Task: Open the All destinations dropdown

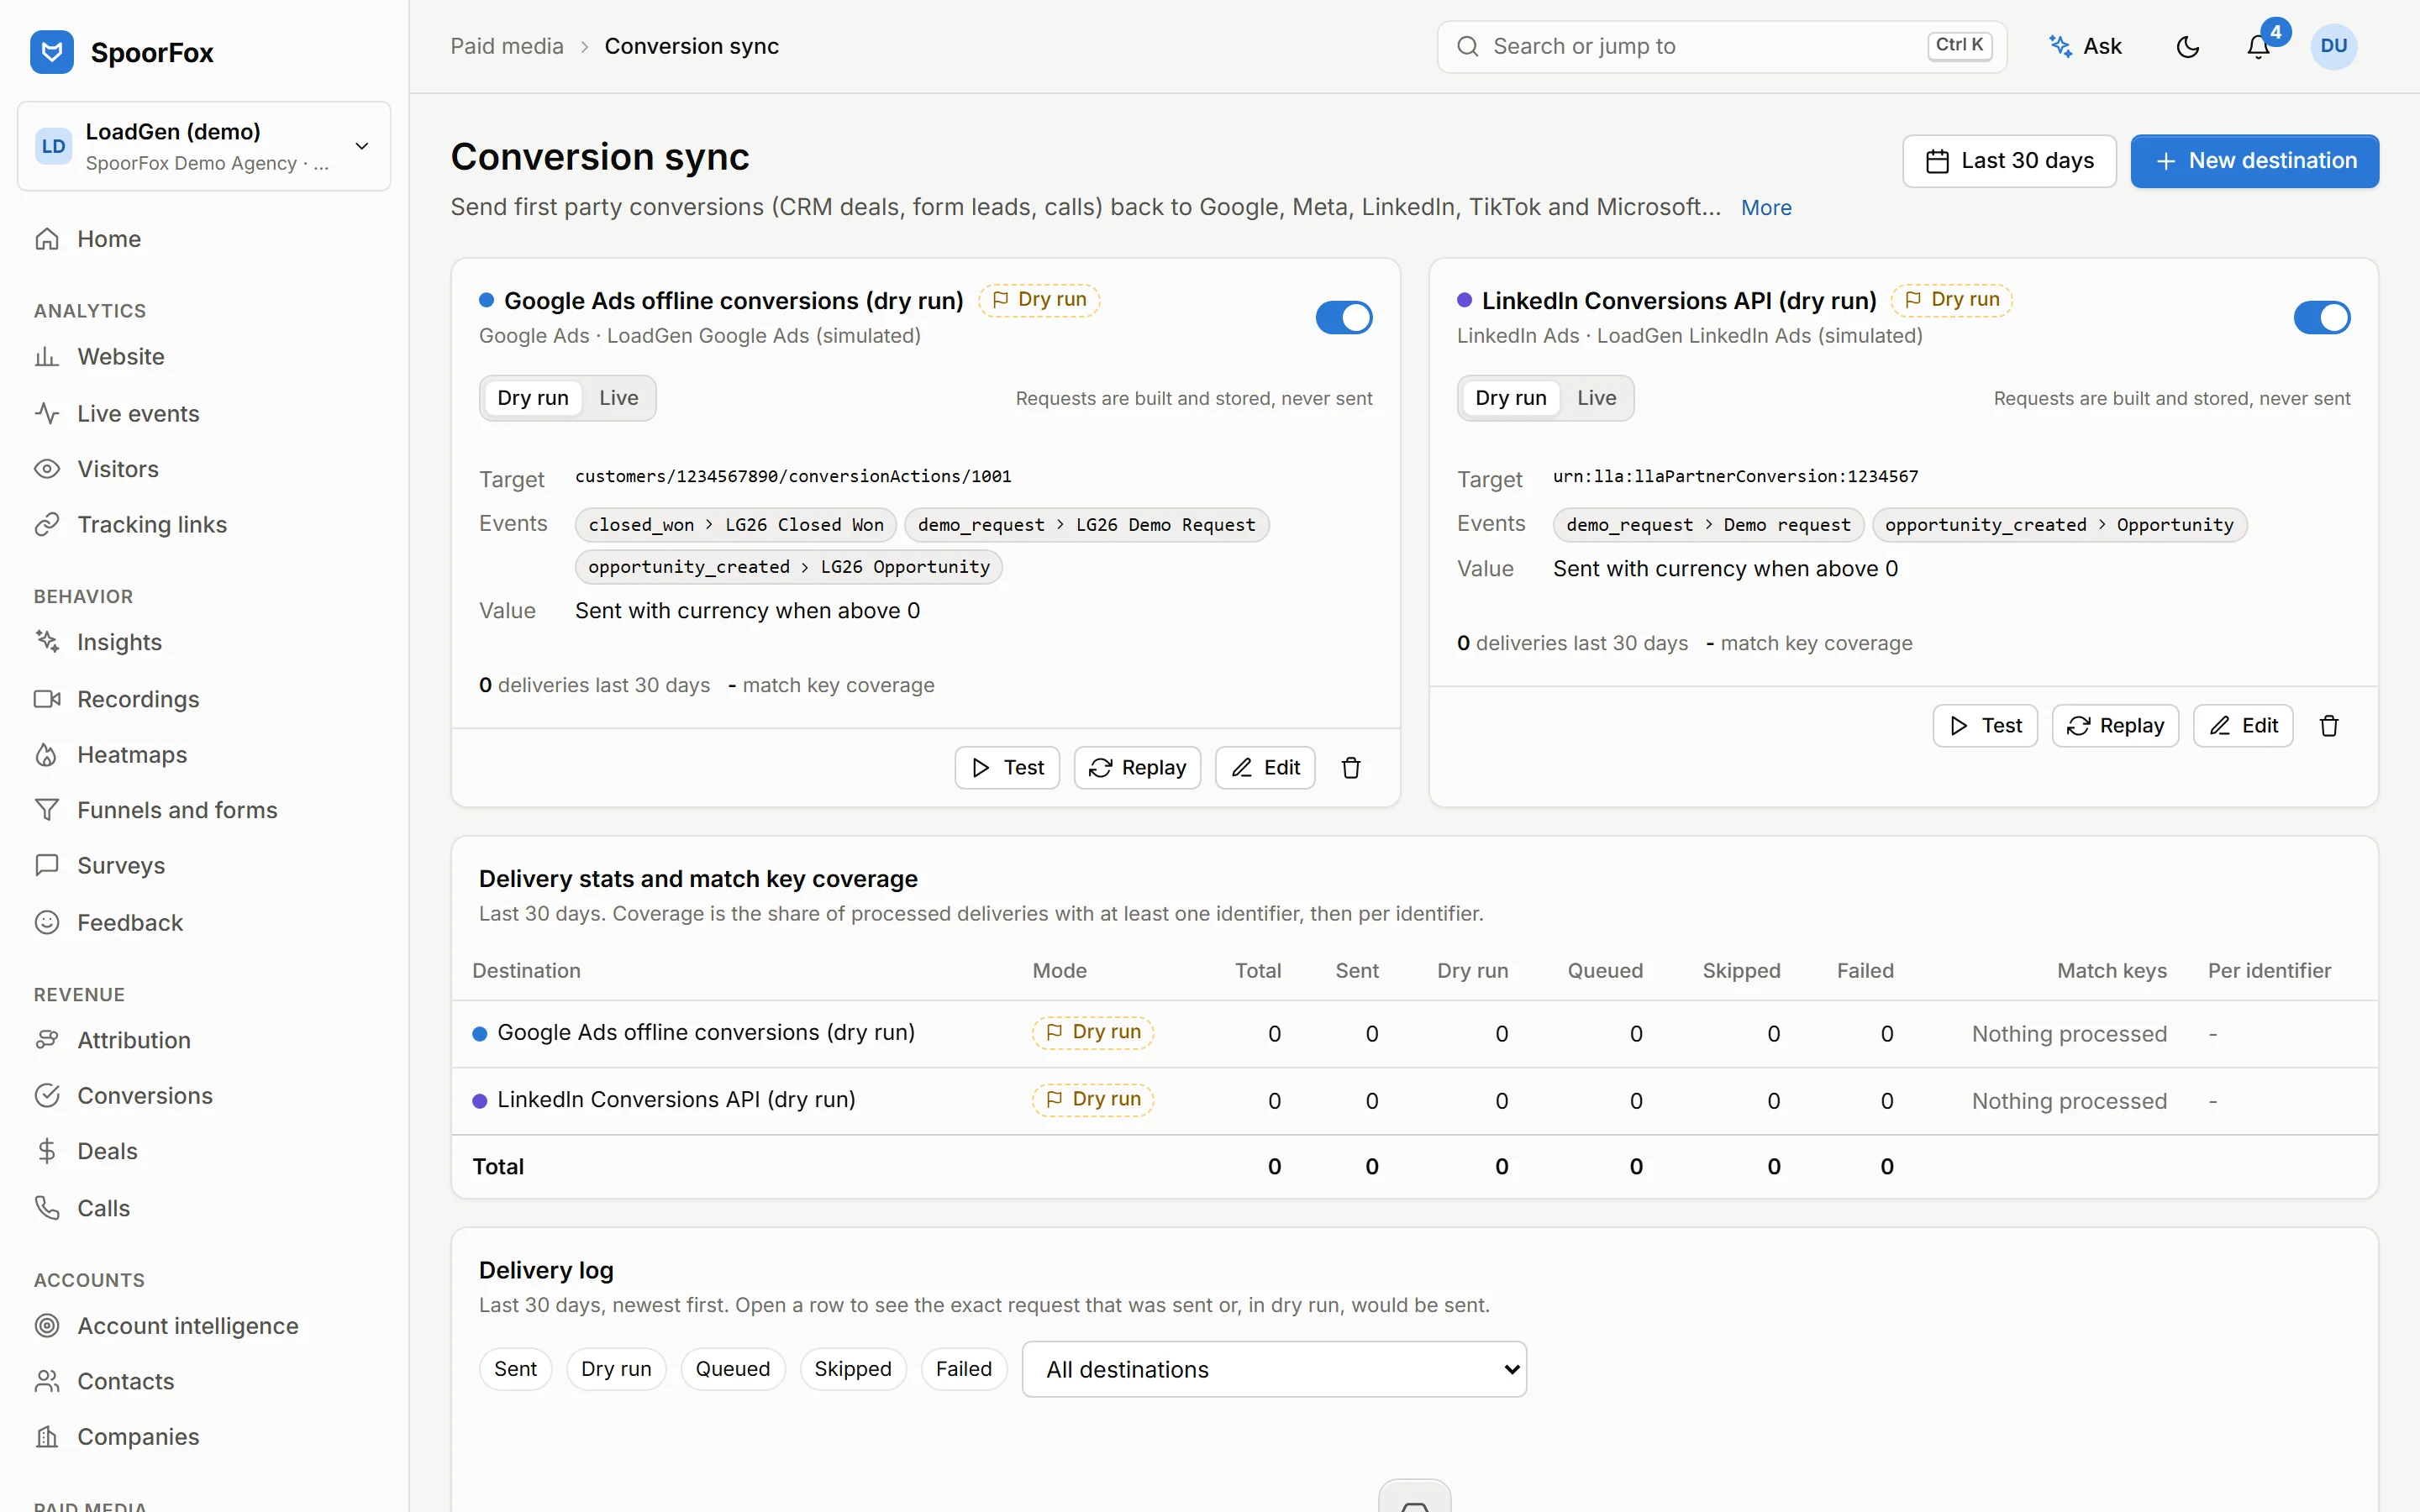Action: 1274,1369
